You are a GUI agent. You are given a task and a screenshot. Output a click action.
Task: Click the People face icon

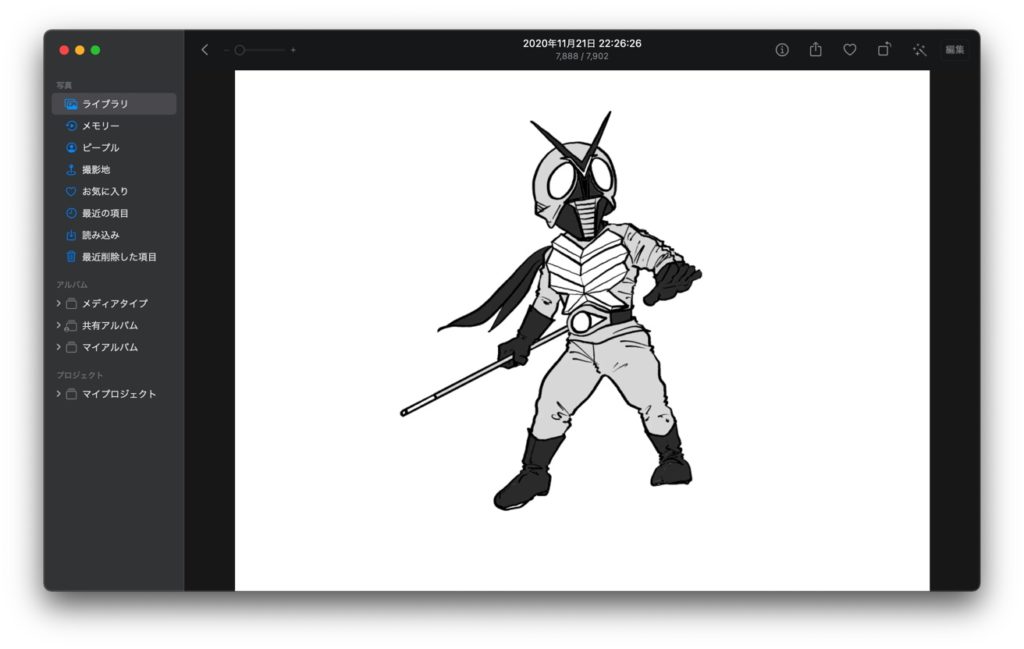(x=71, y=148)
